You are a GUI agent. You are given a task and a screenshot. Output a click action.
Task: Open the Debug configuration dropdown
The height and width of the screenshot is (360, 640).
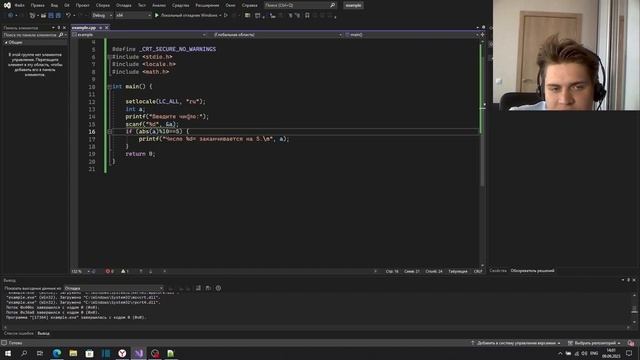pyautogui.click(x=102, y=16)
